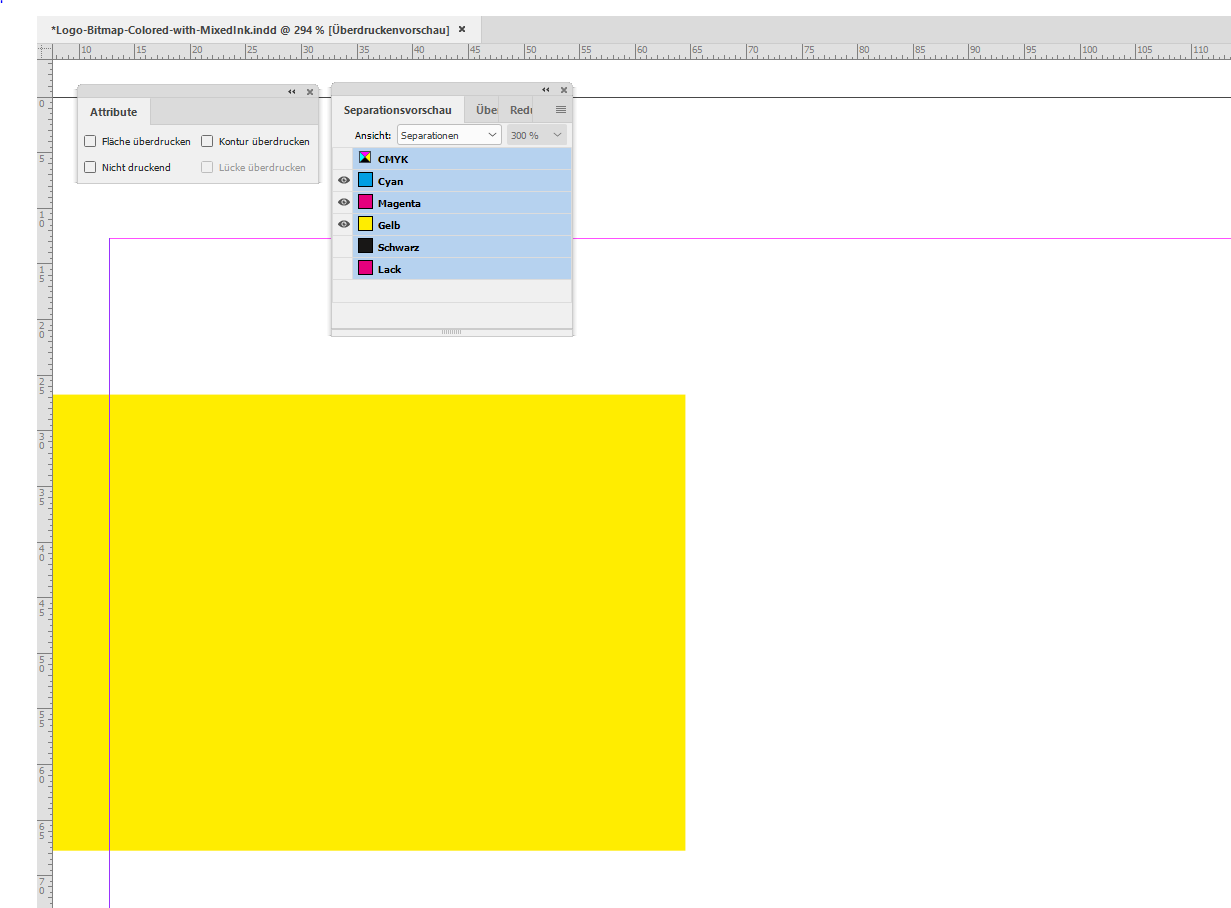The width and height of the screenshot is (1231, 908).
Task: Click the Gelb yellow swatch
Action: click(x=366, y=225)
